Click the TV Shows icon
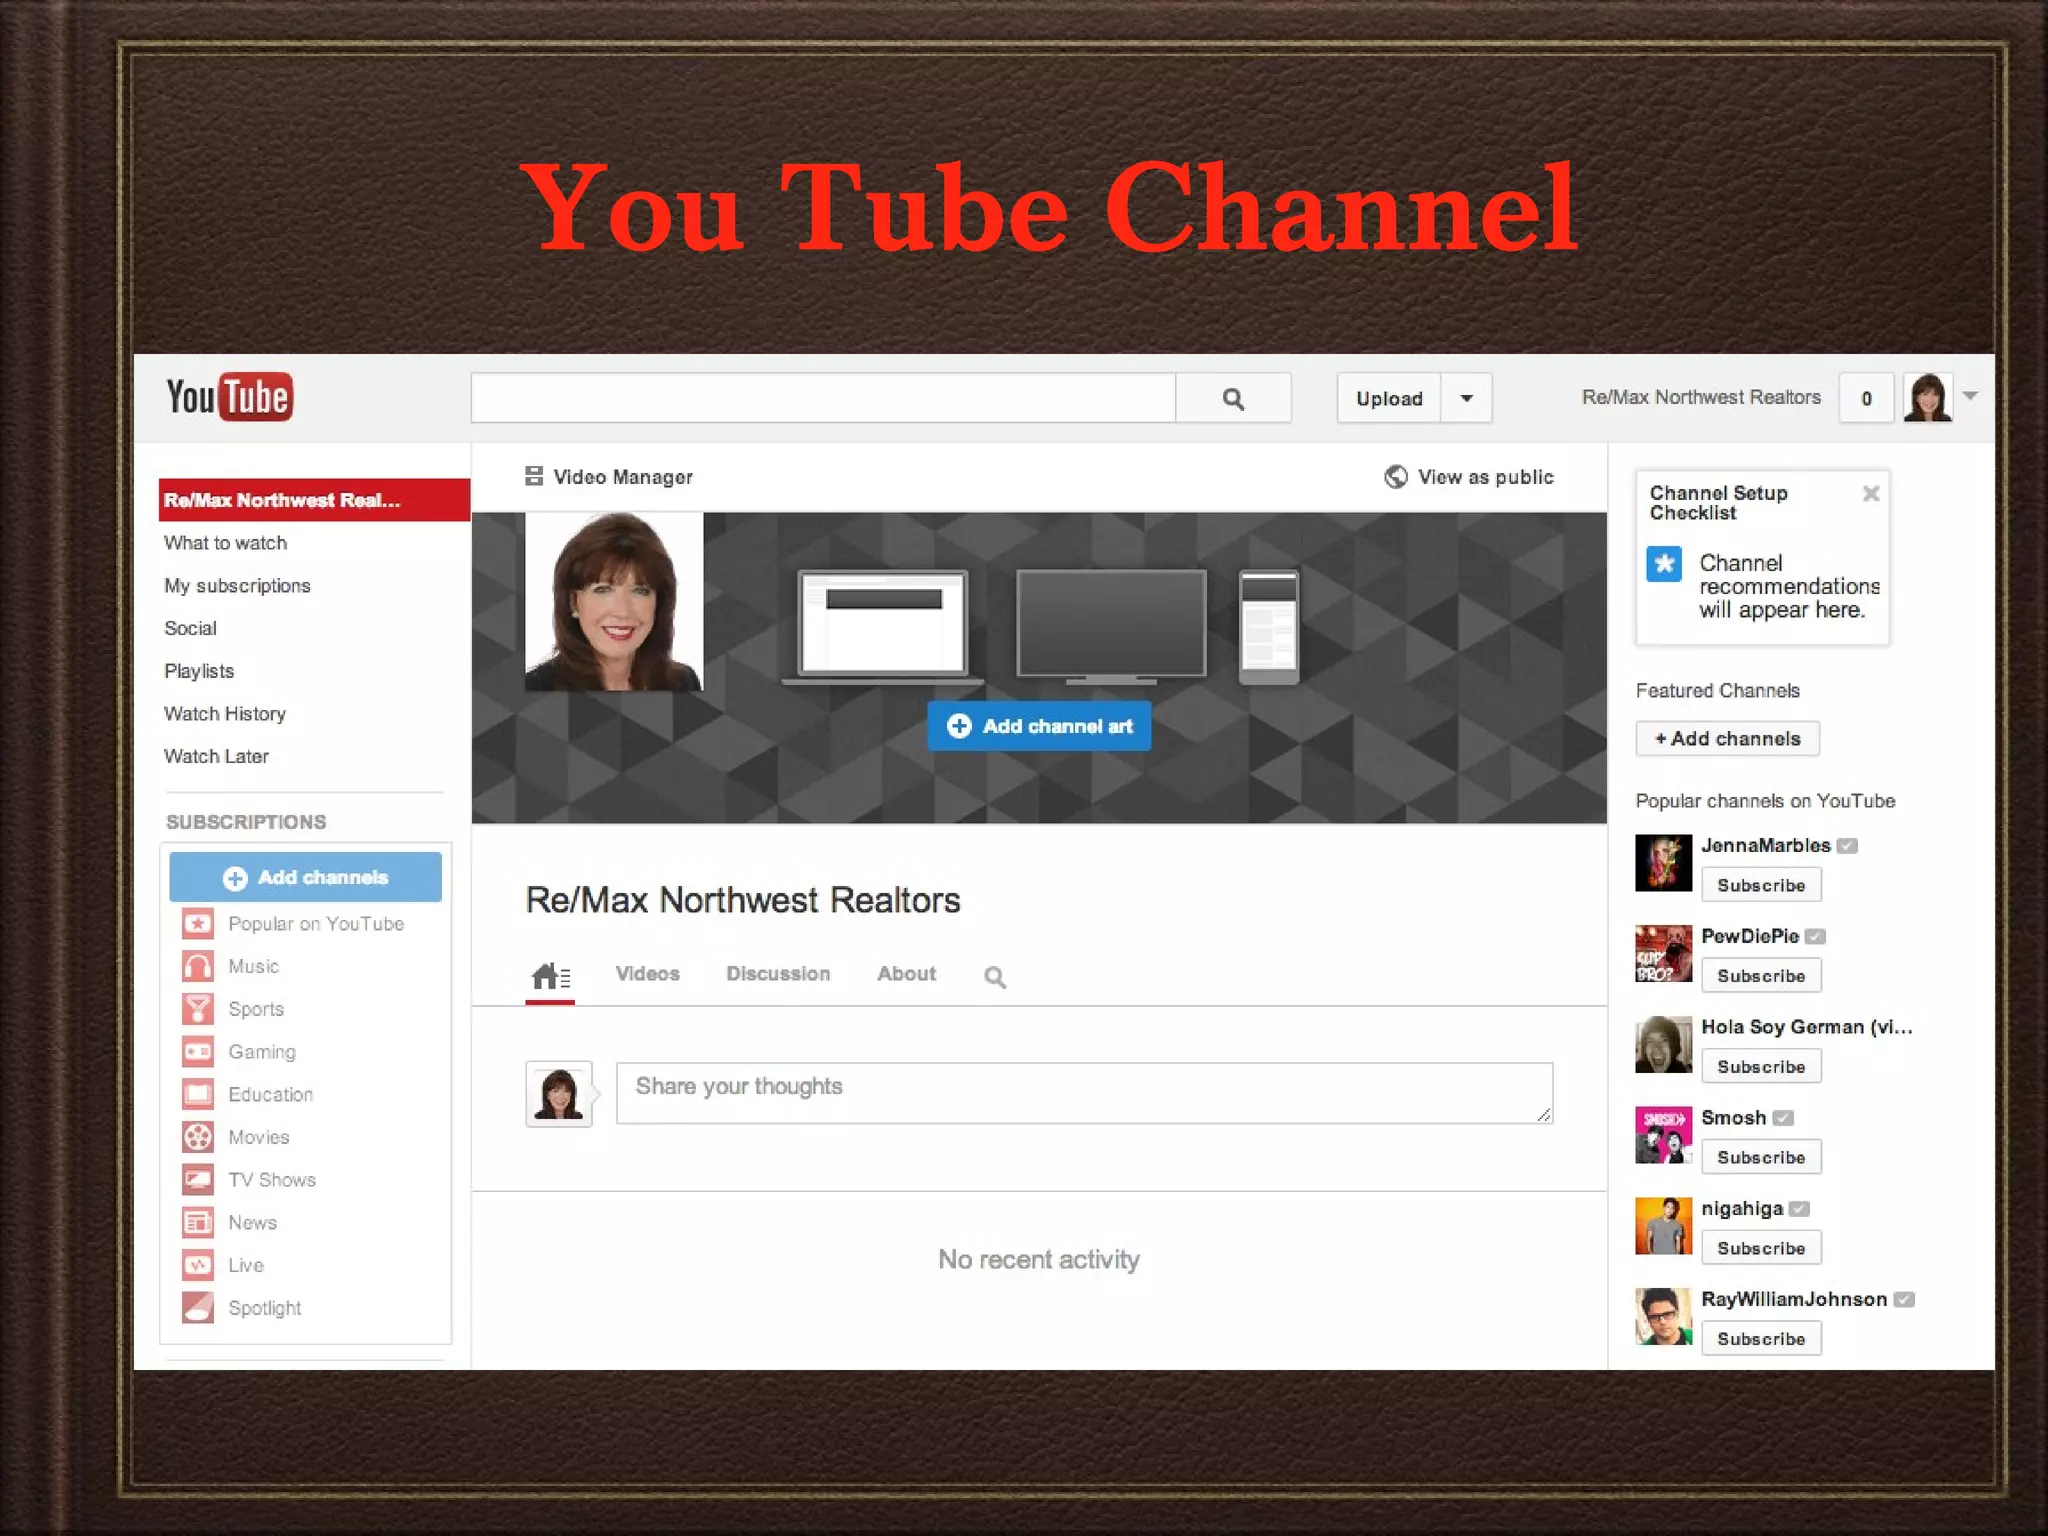The height and width of the screenshot is (1536, 2048). click(198, 1179)
